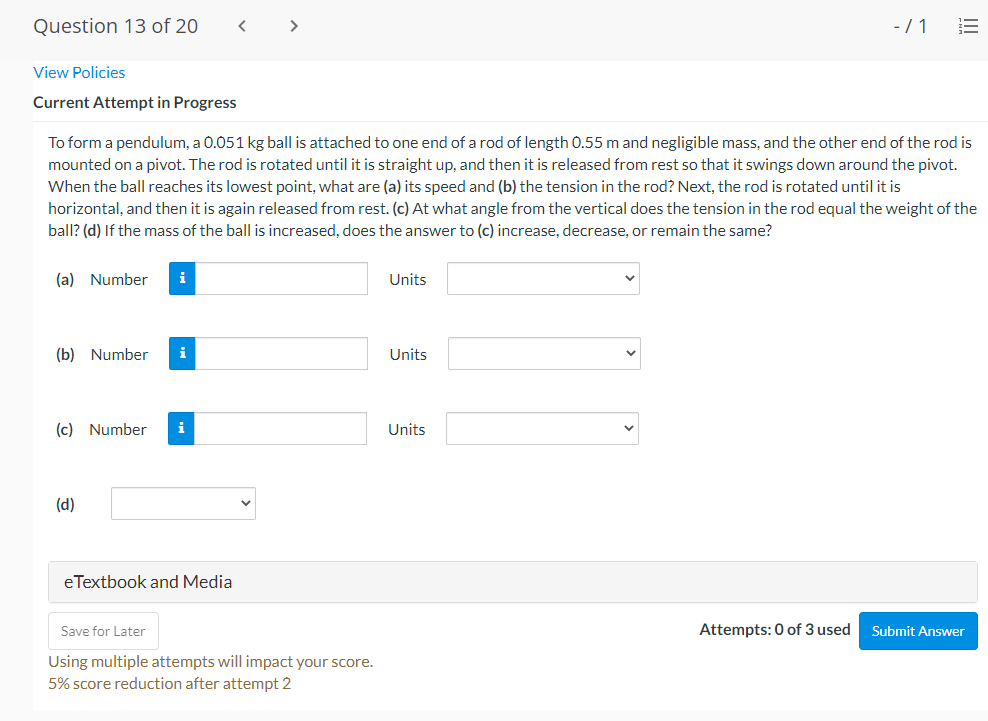Open the Units dropdown for part (a)

tap(543, 278)
